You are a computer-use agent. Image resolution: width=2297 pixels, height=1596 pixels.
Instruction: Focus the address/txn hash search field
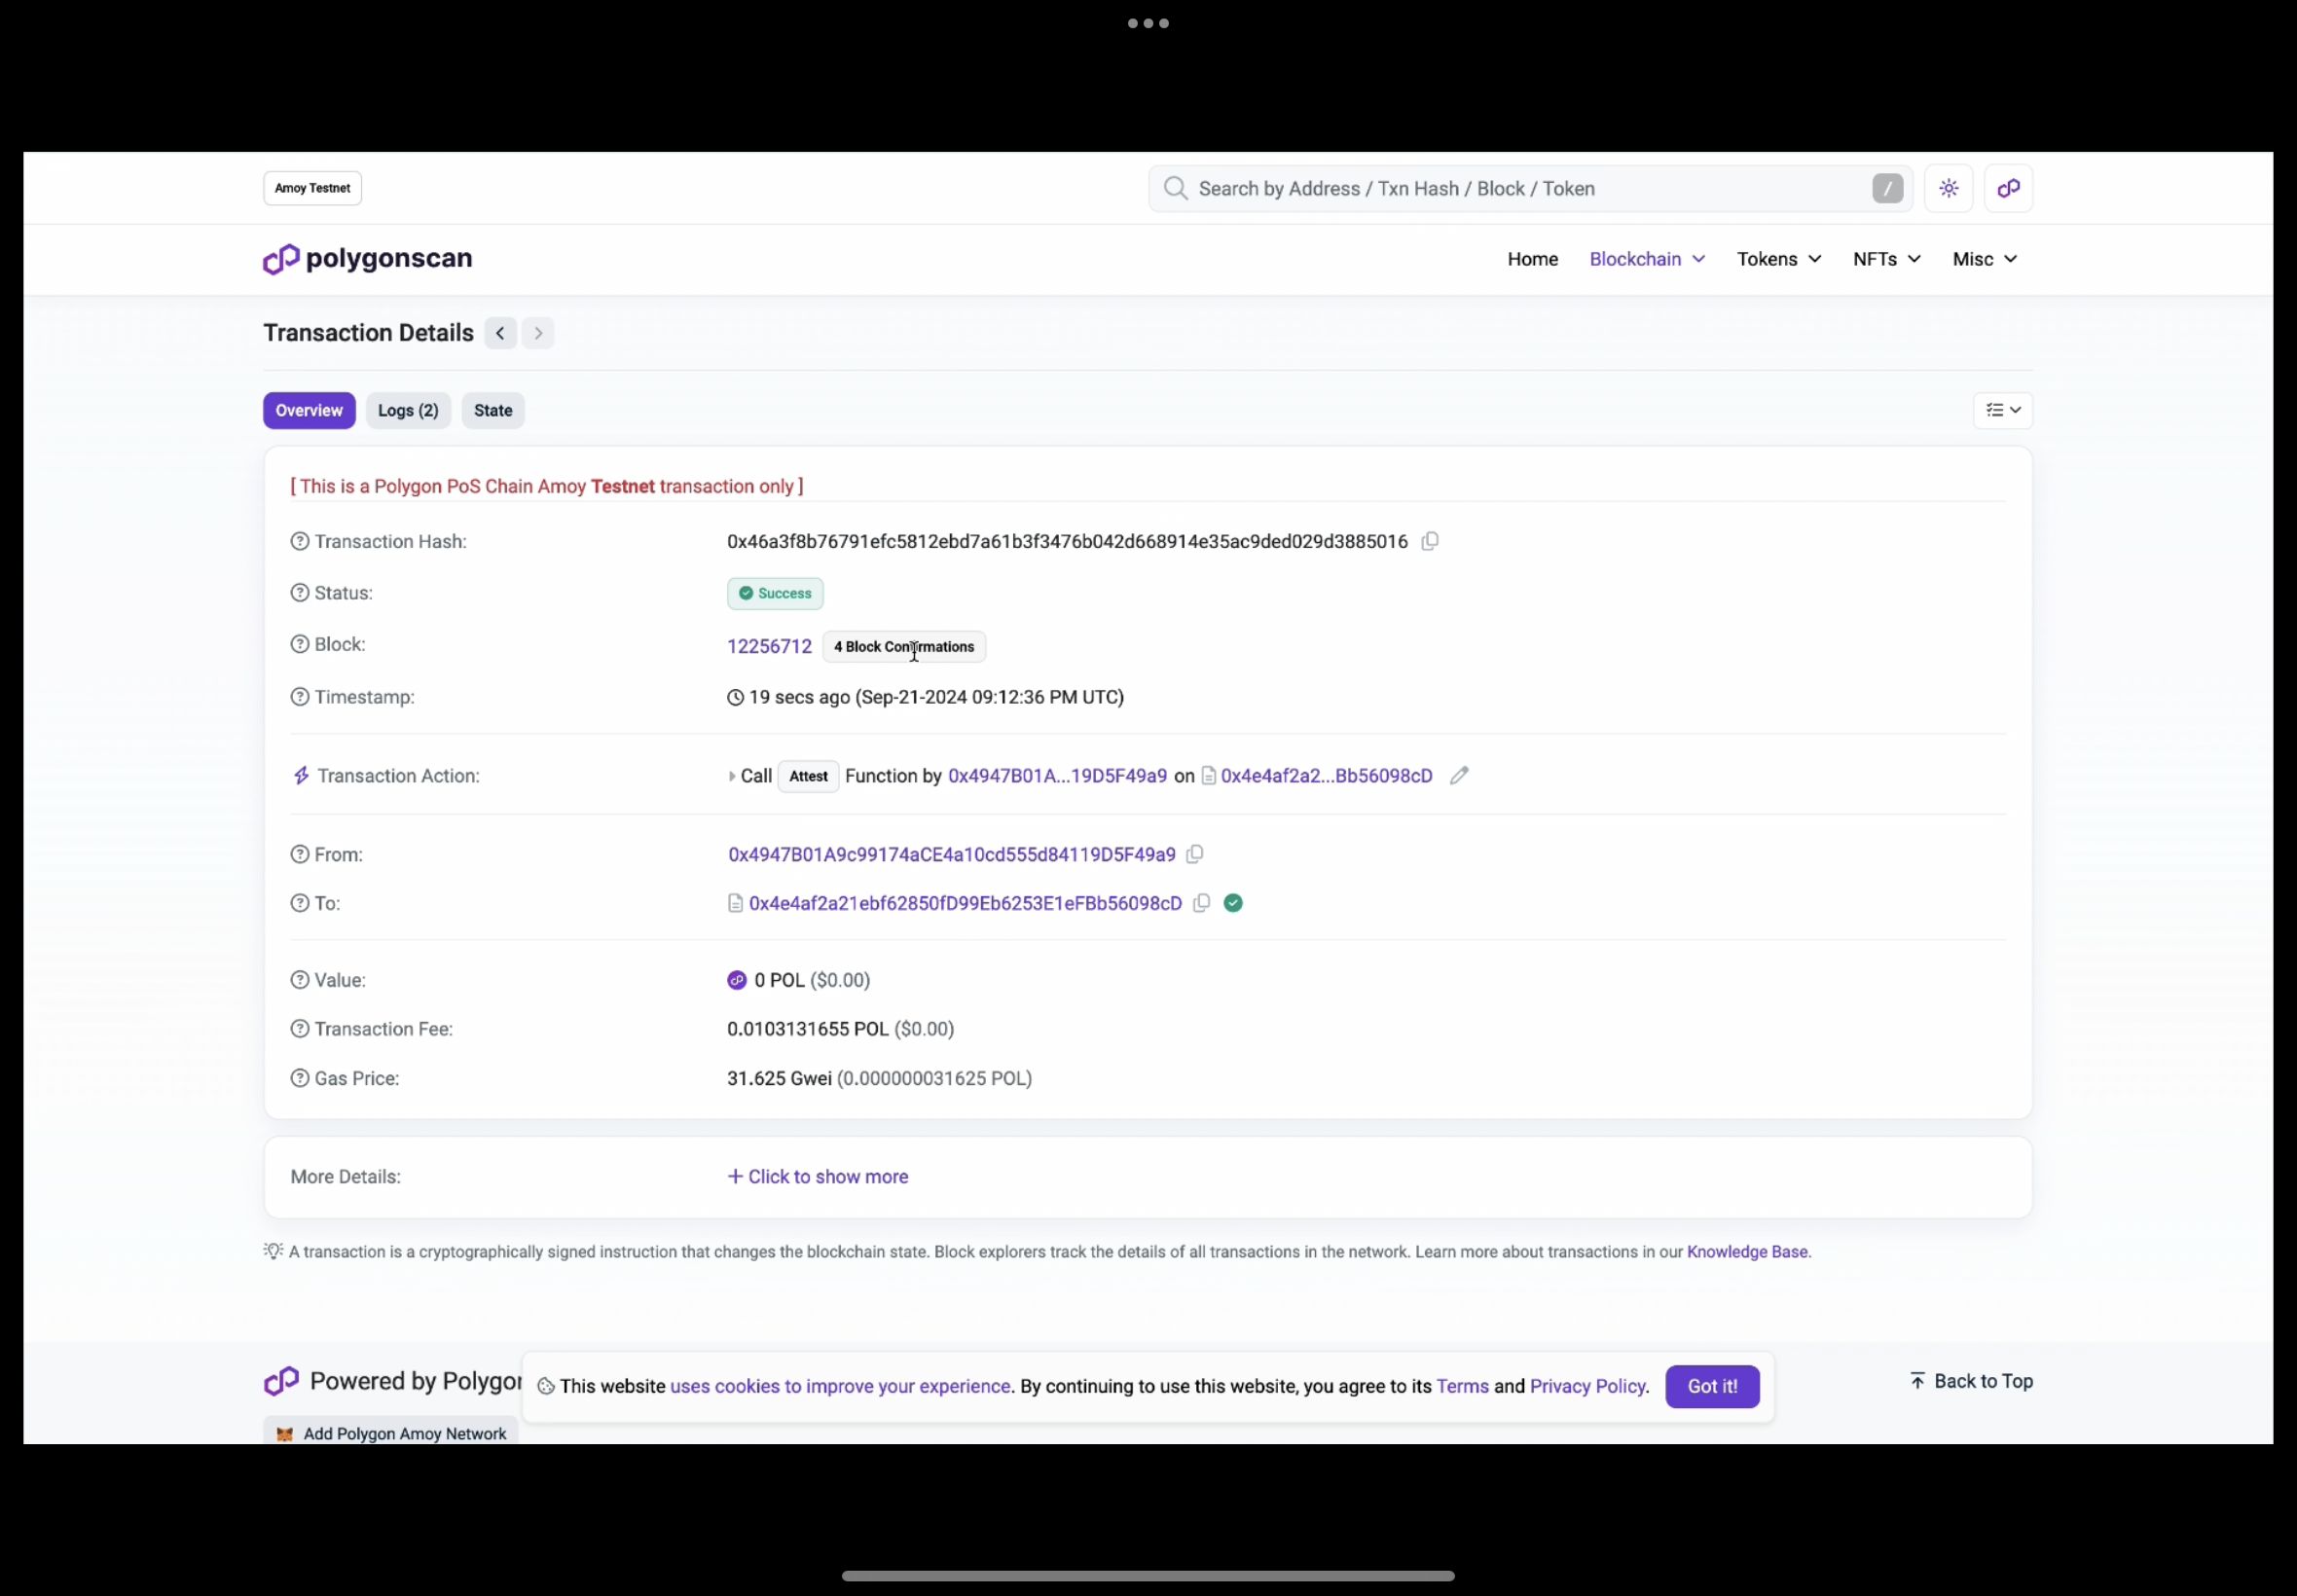(1530, 188)
